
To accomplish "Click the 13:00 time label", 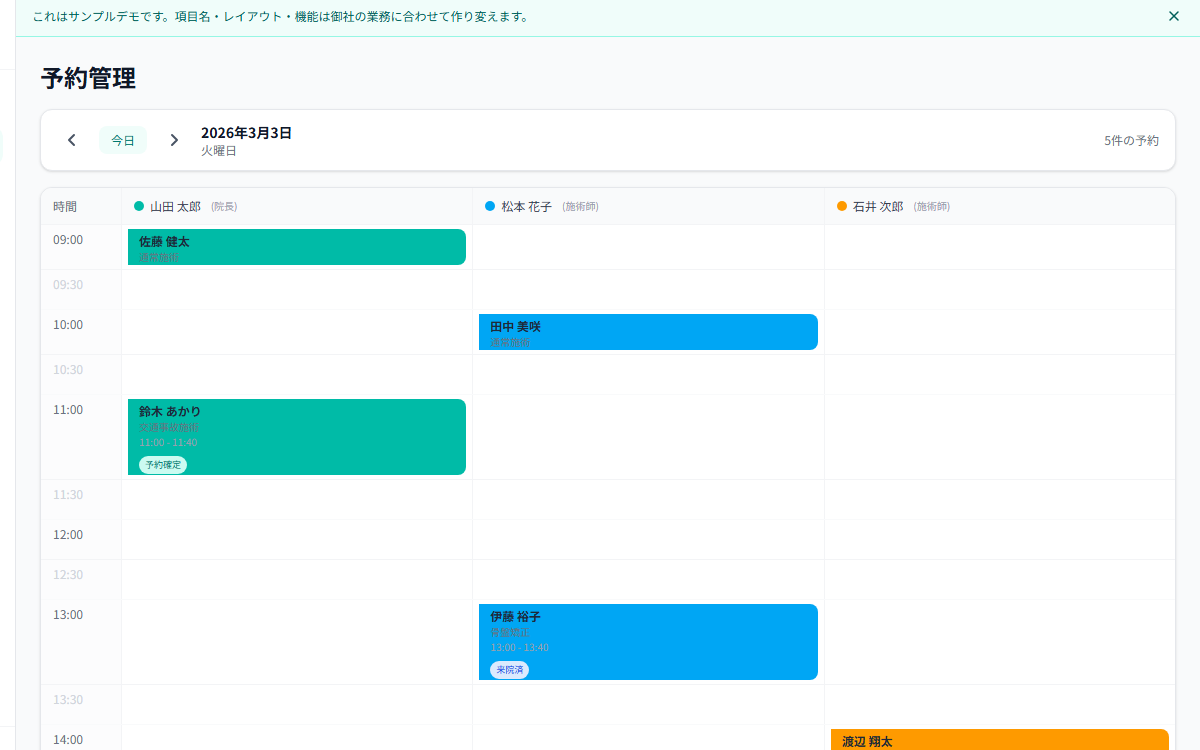I will pos(68,615).
